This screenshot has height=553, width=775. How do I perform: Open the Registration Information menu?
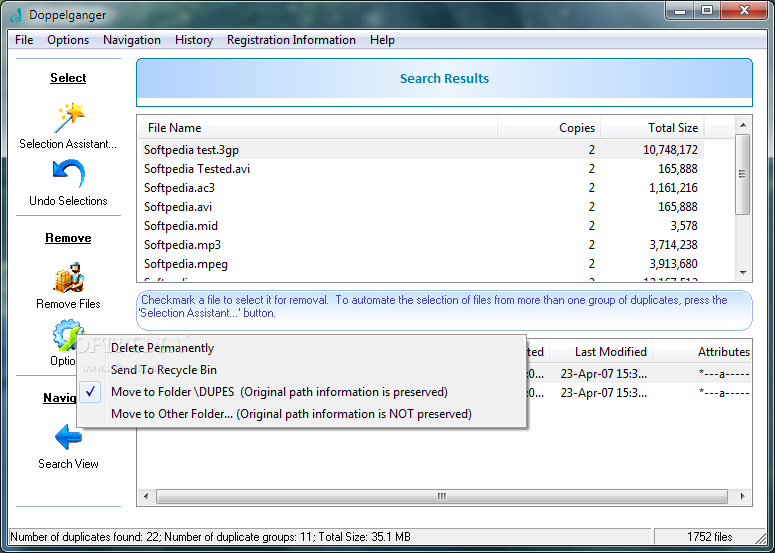tap(291, 40)
